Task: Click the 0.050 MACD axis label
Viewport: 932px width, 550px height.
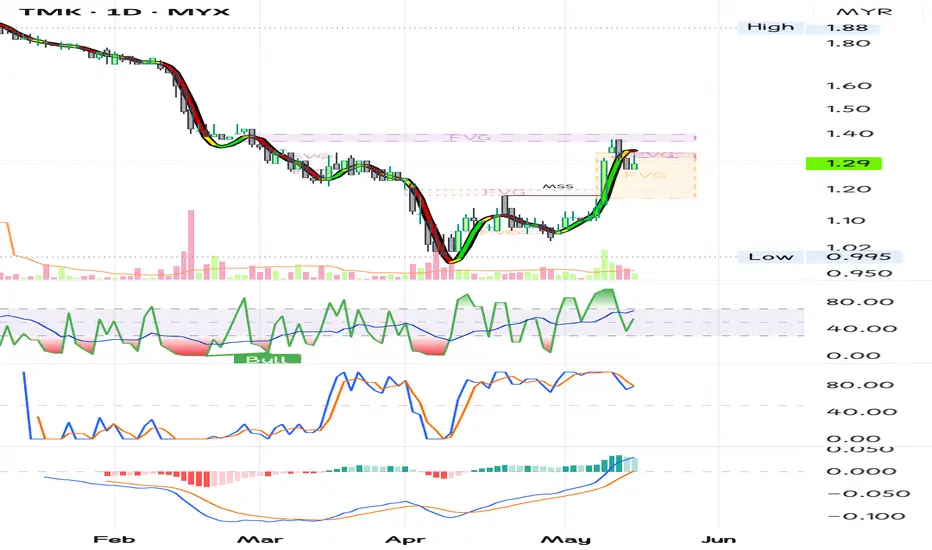Action: [859, 450]
